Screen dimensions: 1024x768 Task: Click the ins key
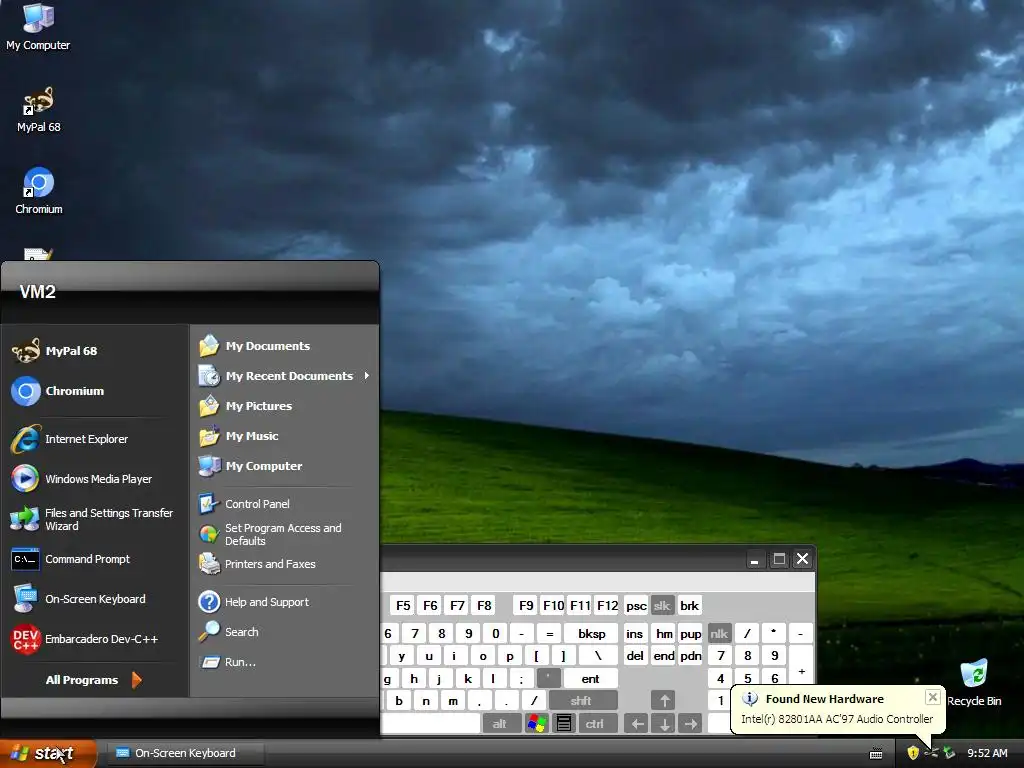[x=635, y=633]
